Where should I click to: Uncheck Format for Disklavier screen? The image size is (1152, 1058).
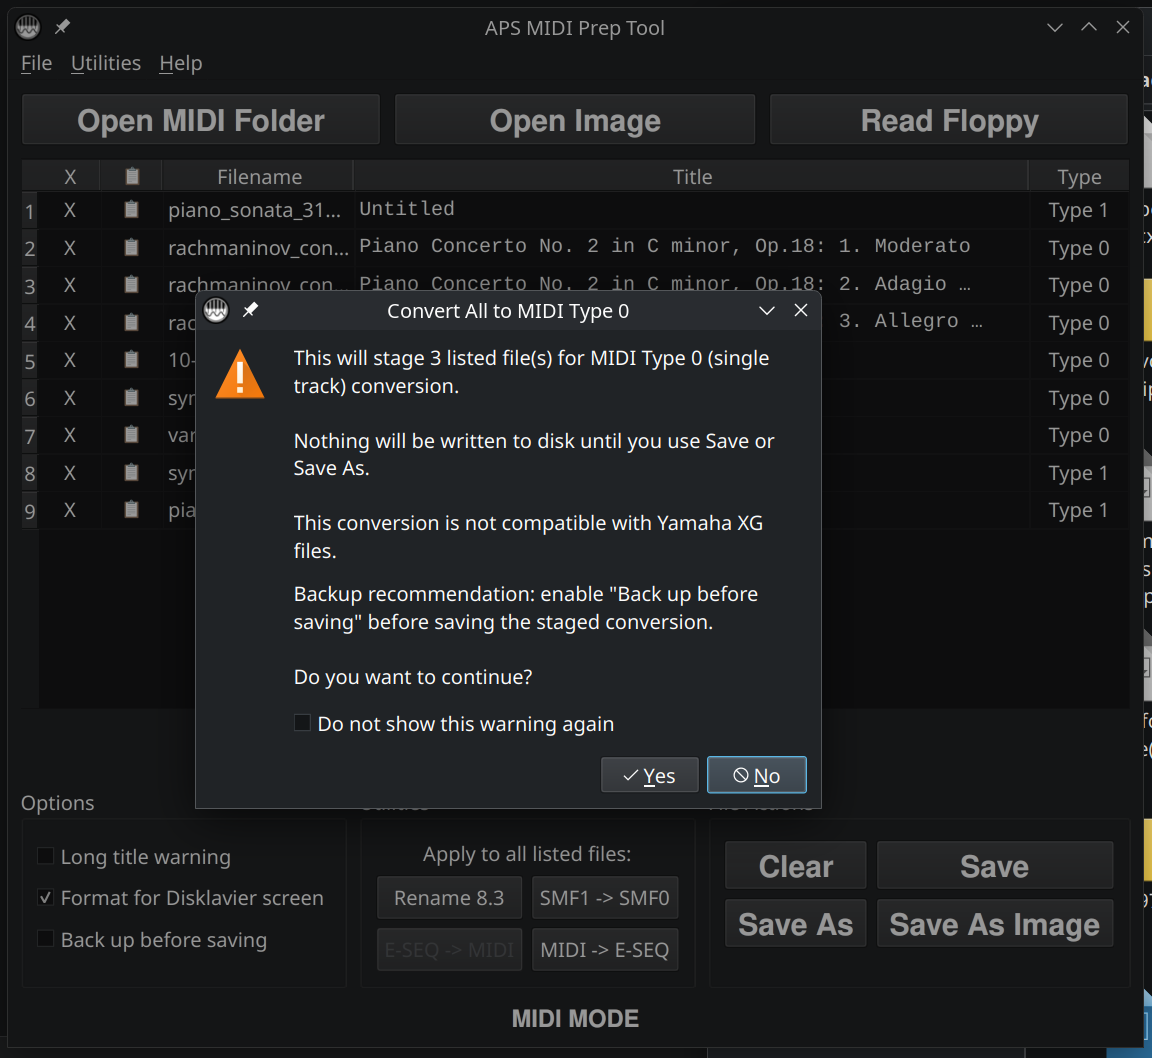tap(46, 898)
